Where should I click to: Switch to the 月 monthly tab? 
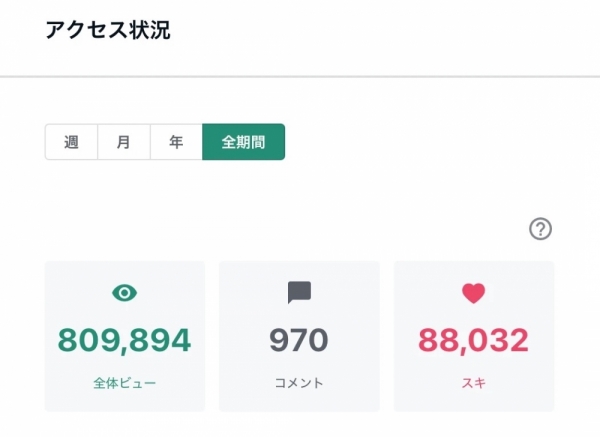tap(124, 142)
